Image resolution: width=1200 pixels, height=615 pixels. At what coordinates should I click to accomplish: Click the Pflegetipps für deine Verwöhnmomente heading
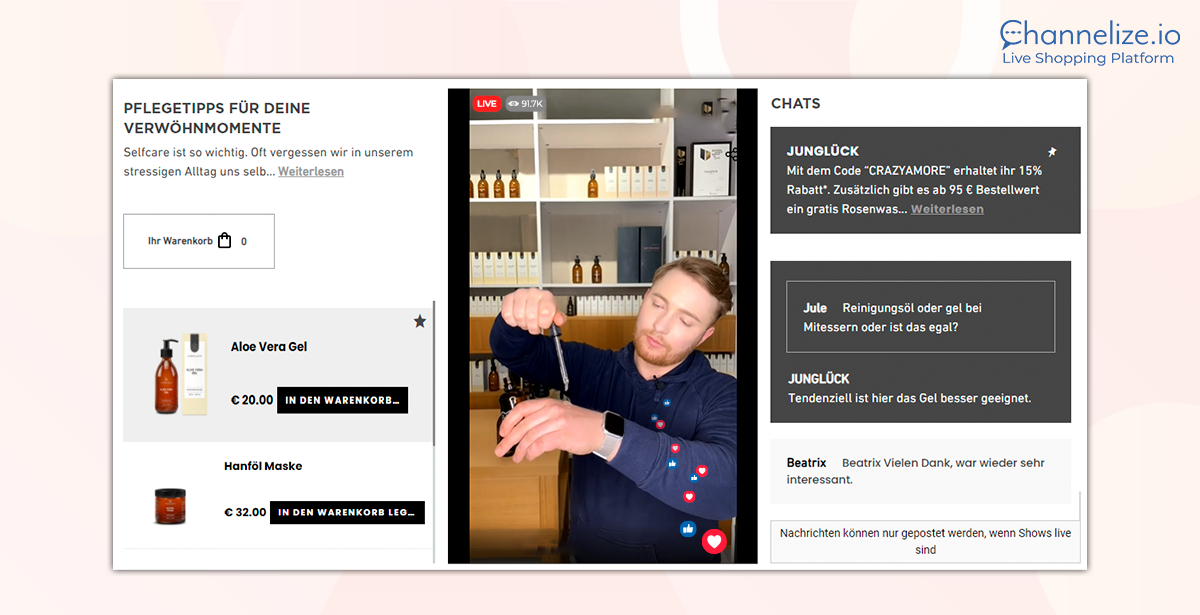(217, 118)
